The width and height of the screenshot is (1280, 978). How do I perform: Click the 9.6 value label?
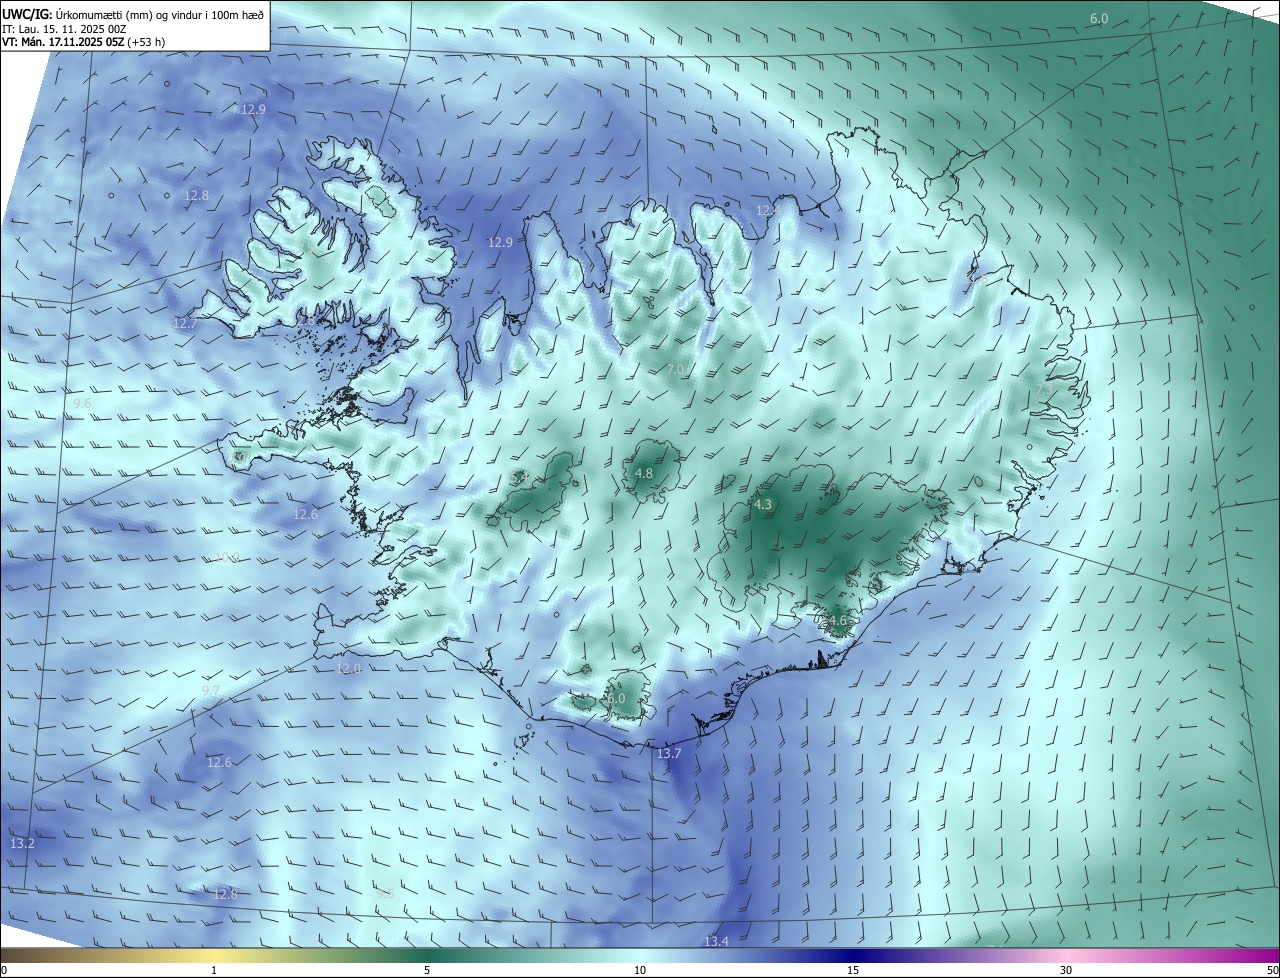tap(82, 403)
